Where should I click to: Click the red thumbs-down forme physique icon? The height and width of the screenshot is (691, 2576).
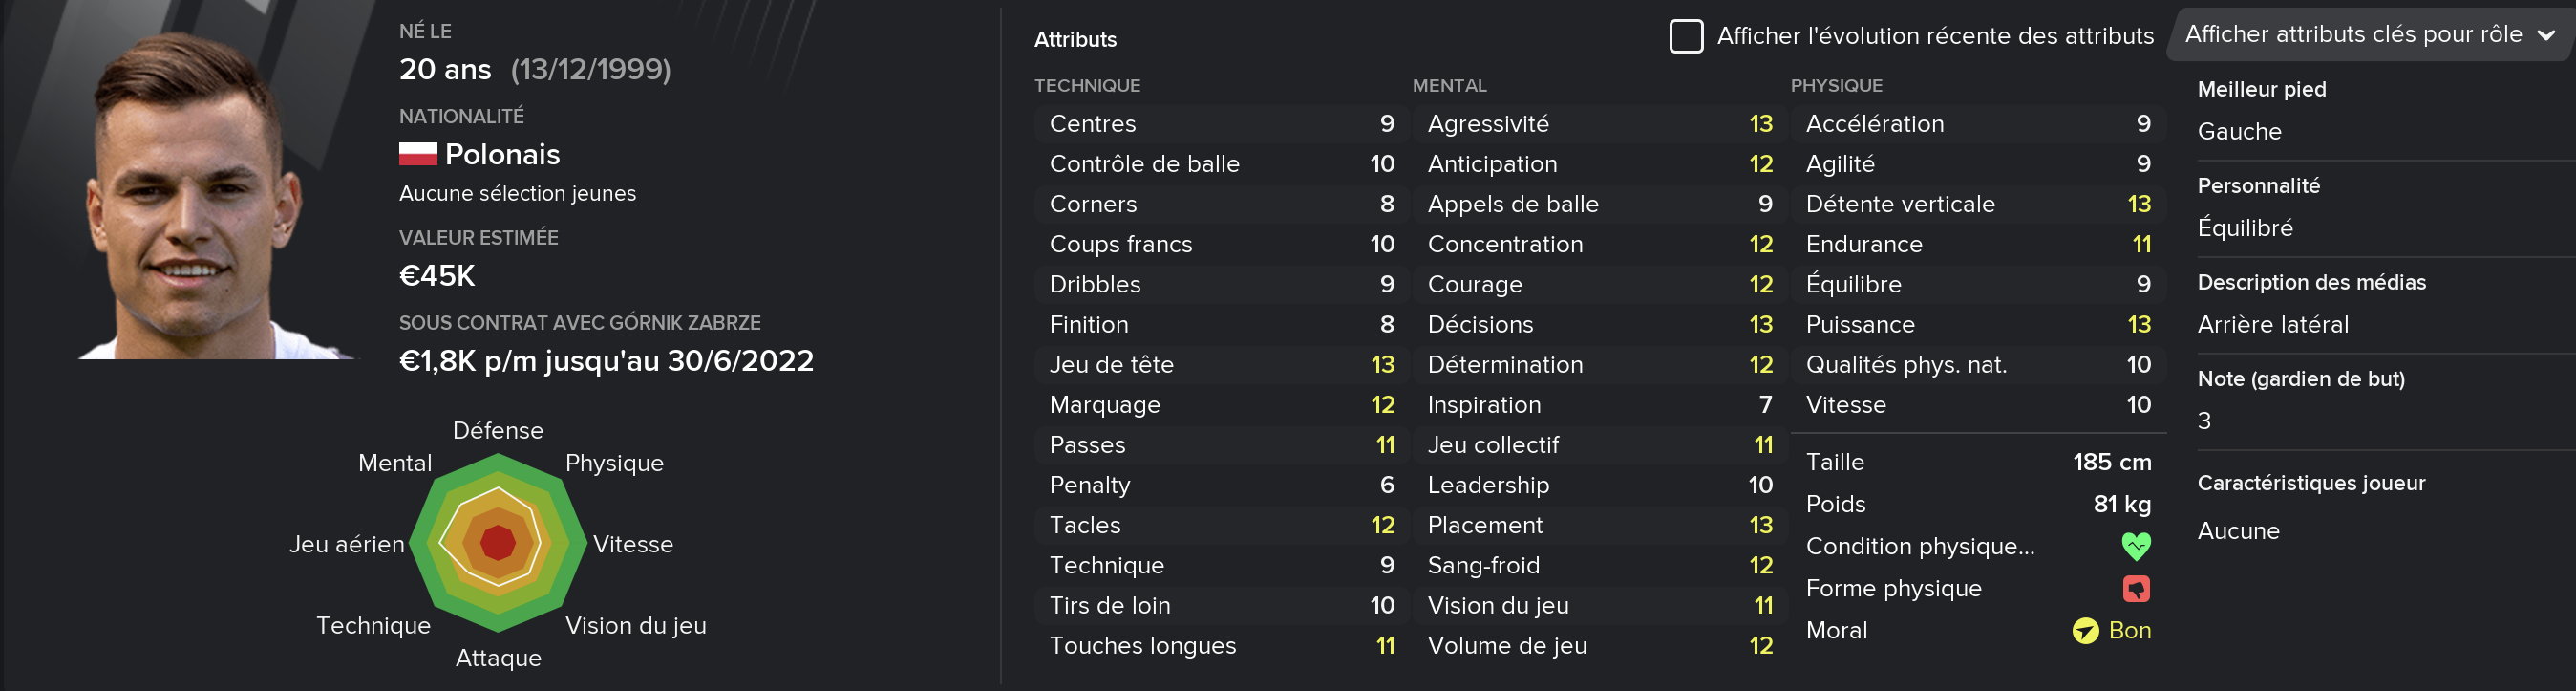pos(2136,588)
